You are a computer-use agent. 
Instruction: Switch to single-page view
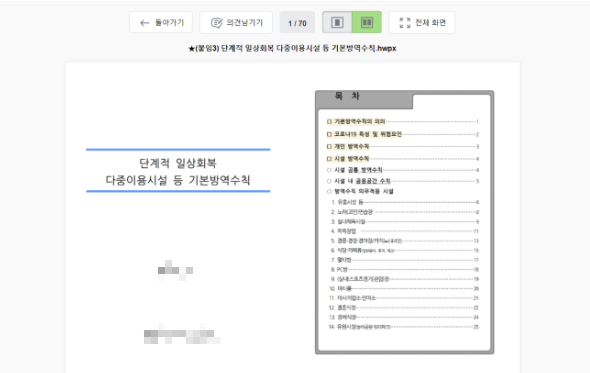[x=337, y=23]
